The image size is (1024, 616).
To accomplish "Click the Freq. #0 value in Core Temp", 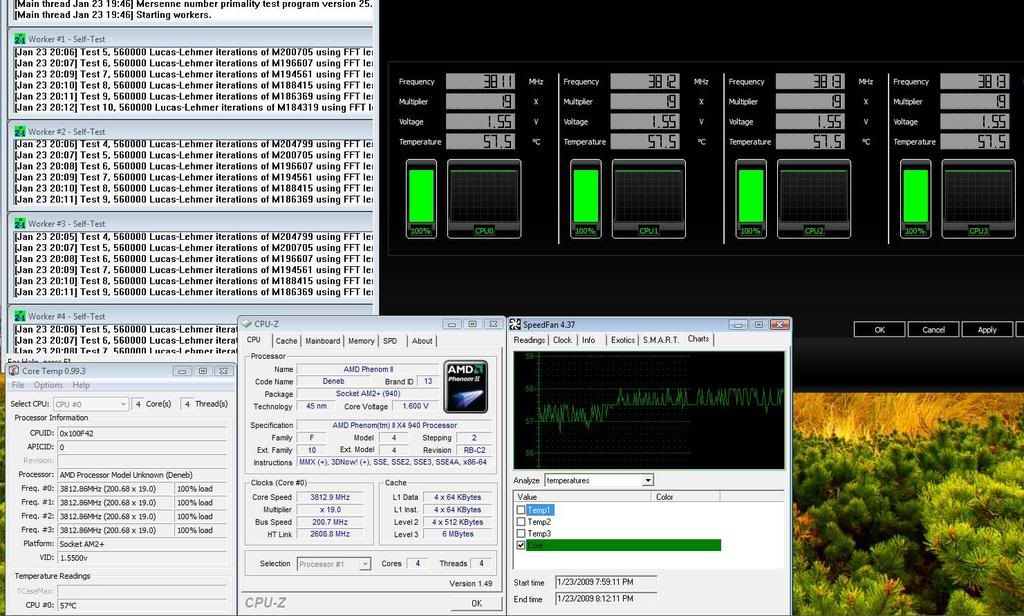I will [115, 489].
